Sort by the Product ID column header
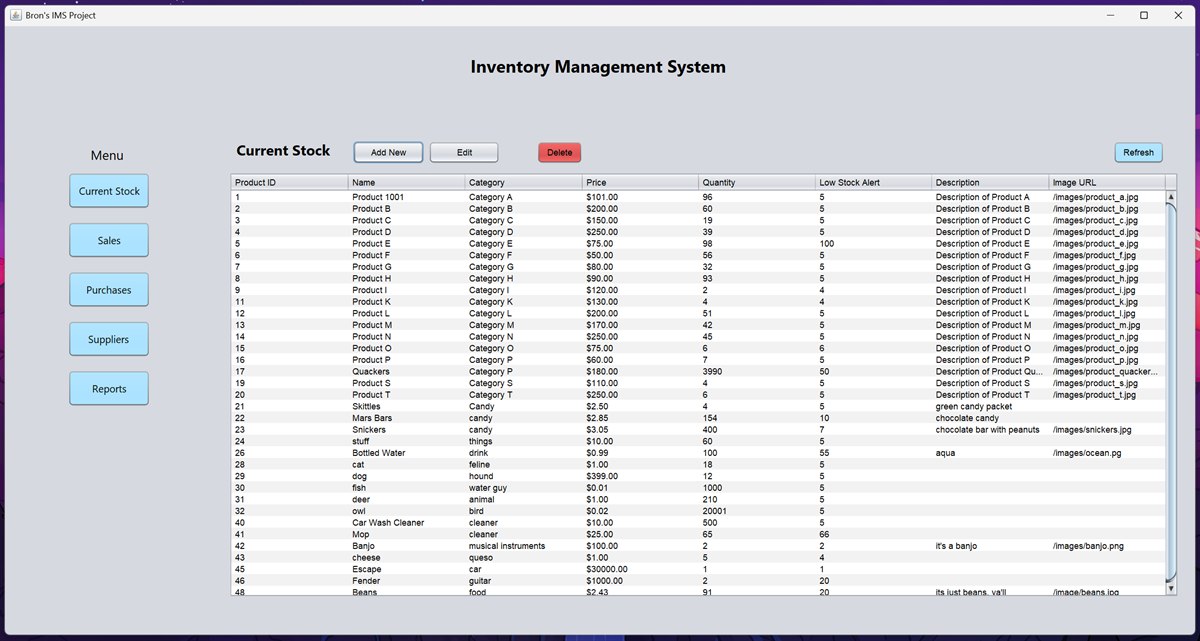Viewport: 1200px width, 641px height. click(x=289, y=182)
